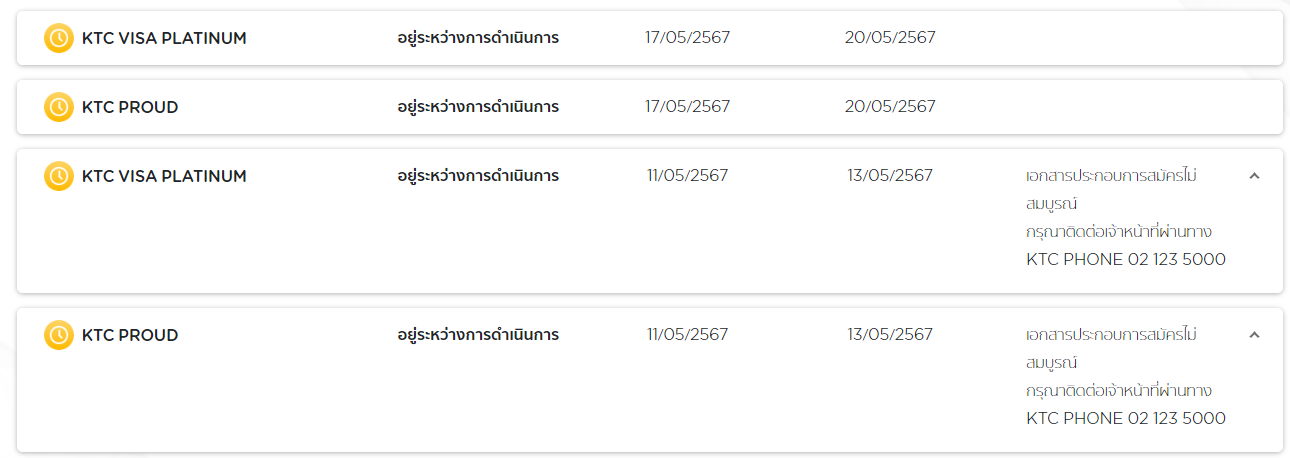This screenshot has width=1290, height=458.
Task: Select the KTC VISA PLATINUM name in the 17/05/2567 row
Action: [164, 38]
